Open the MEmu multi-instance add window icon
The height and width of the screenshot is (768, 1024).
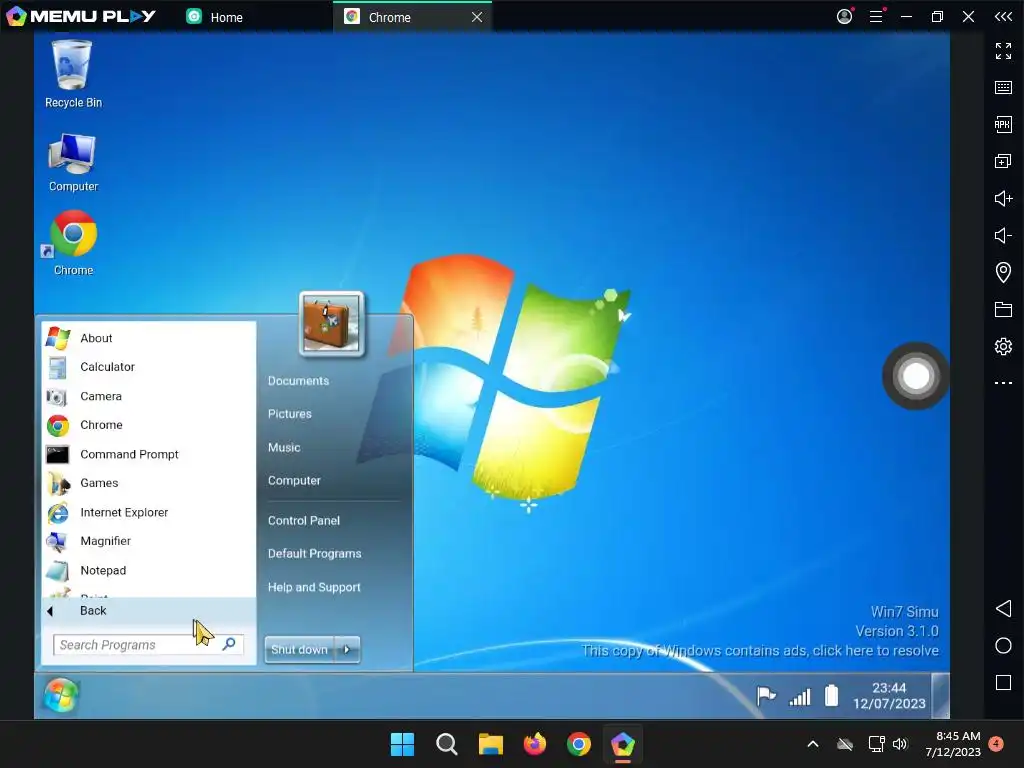coord(1003,161)
